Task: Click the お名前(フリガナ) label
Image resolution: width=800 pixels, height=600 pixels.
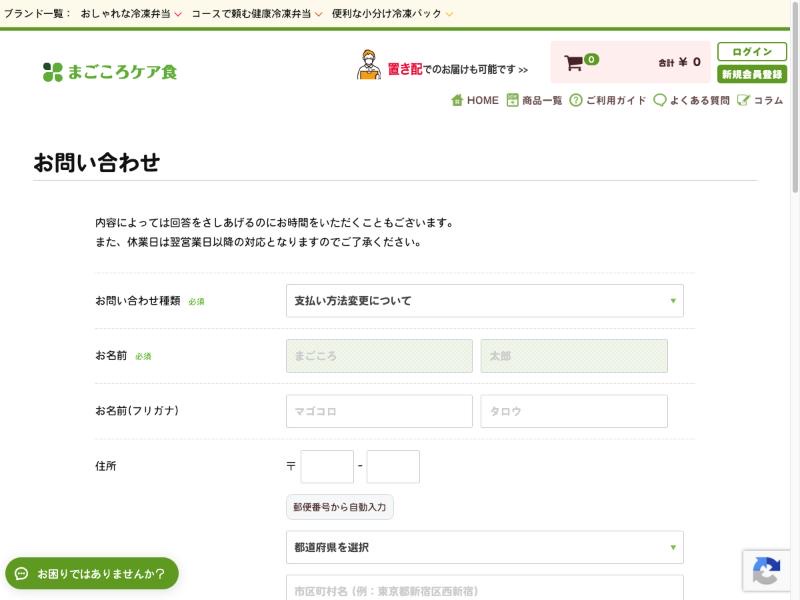Action: tap(137, 411)
